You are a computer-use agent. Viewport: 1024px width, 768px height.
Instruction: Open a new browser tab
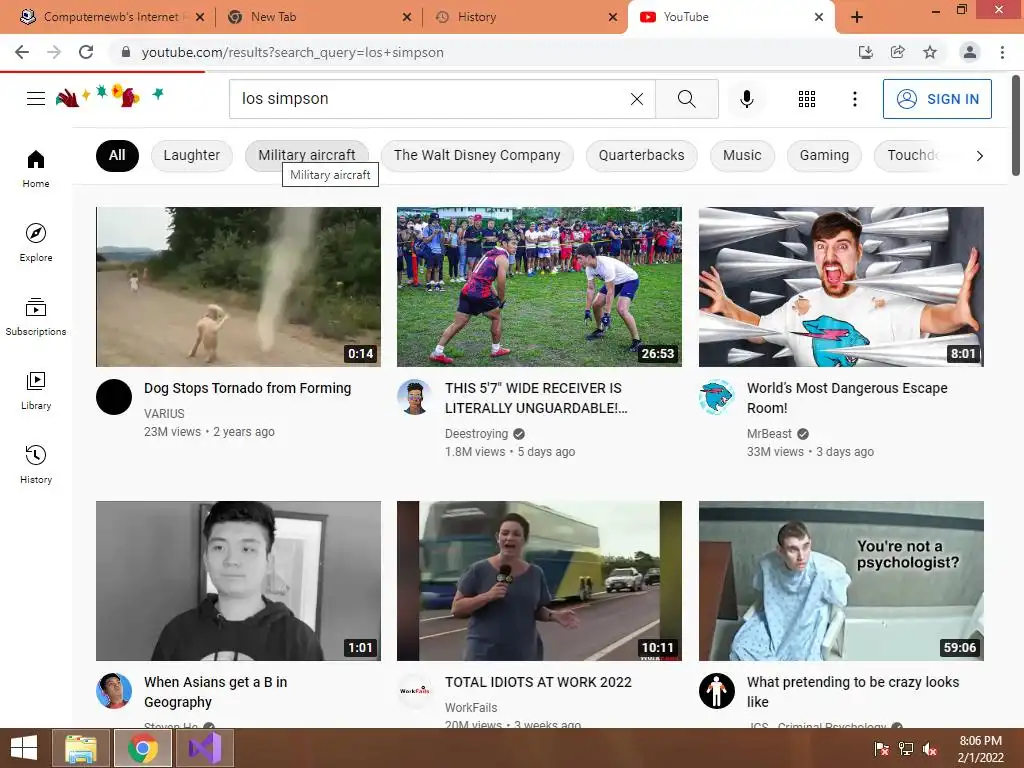(x=857, y=17)
